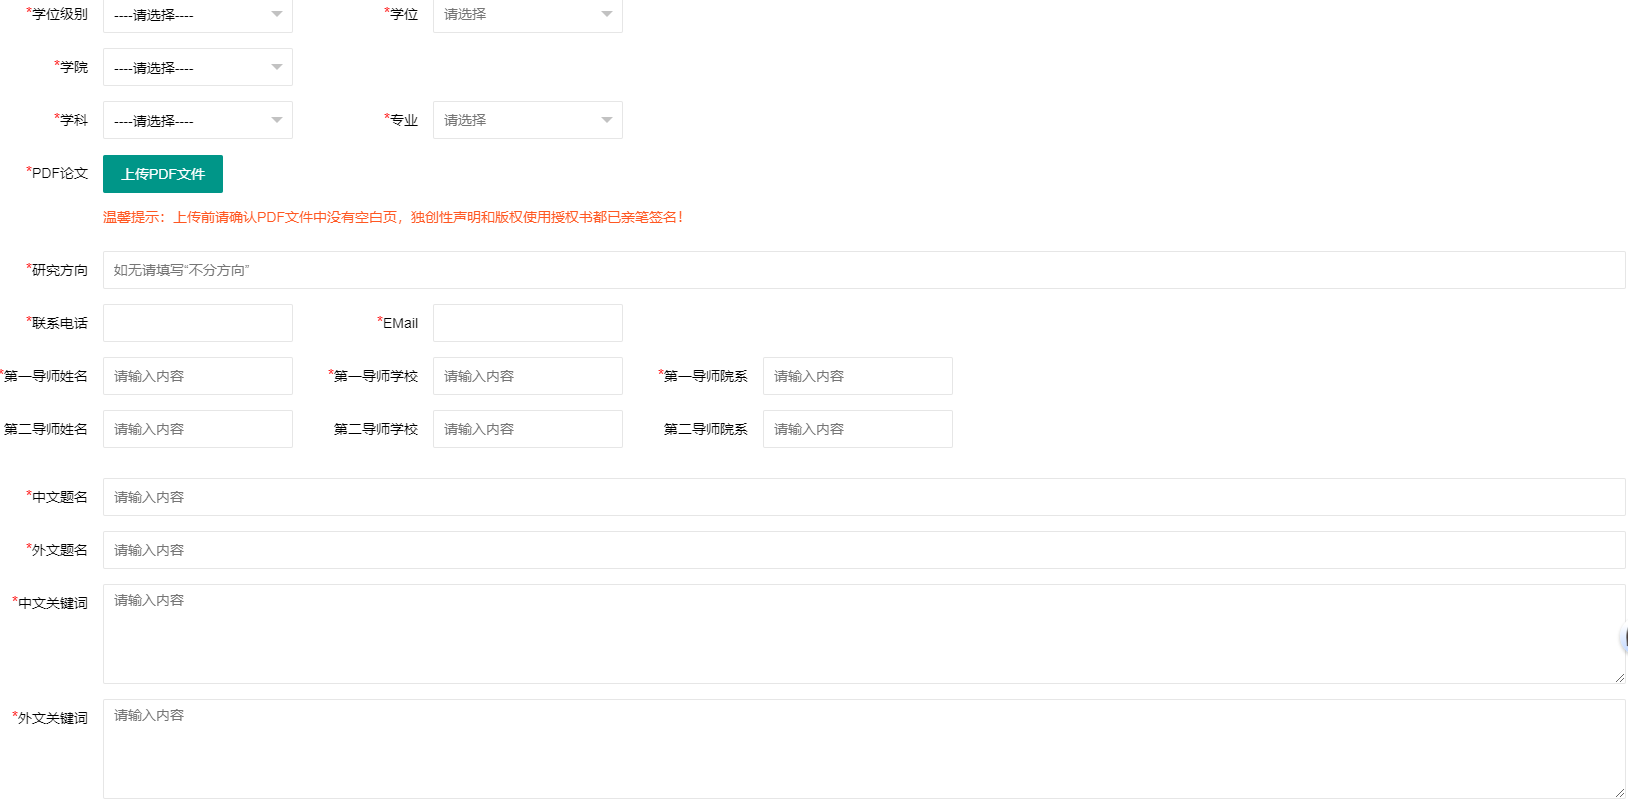The image size is (1628, 801).
Task: Focus the 第一导师学校 input
Action: (x=527, y=376)
